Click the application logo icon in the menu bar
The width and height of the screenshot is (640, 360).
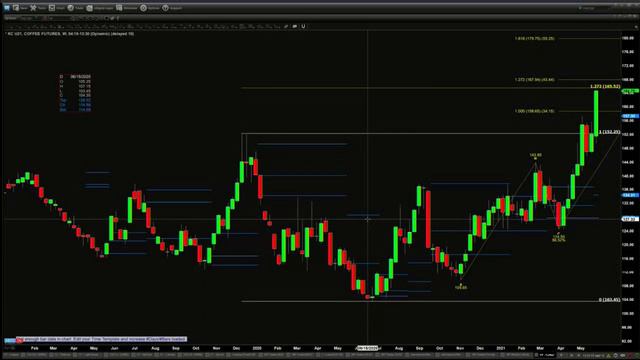point(7,8)
